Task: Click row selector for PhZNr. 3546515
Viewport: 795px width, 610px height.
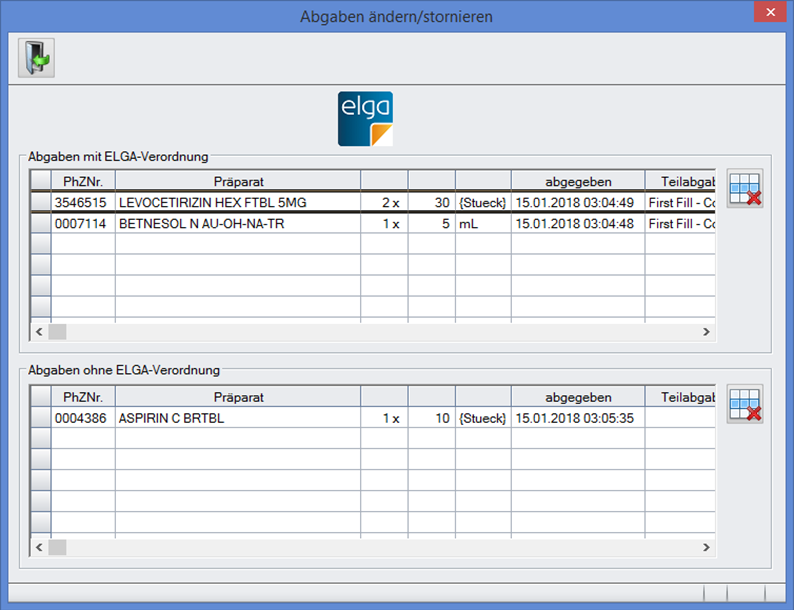Action: [41, 202]
